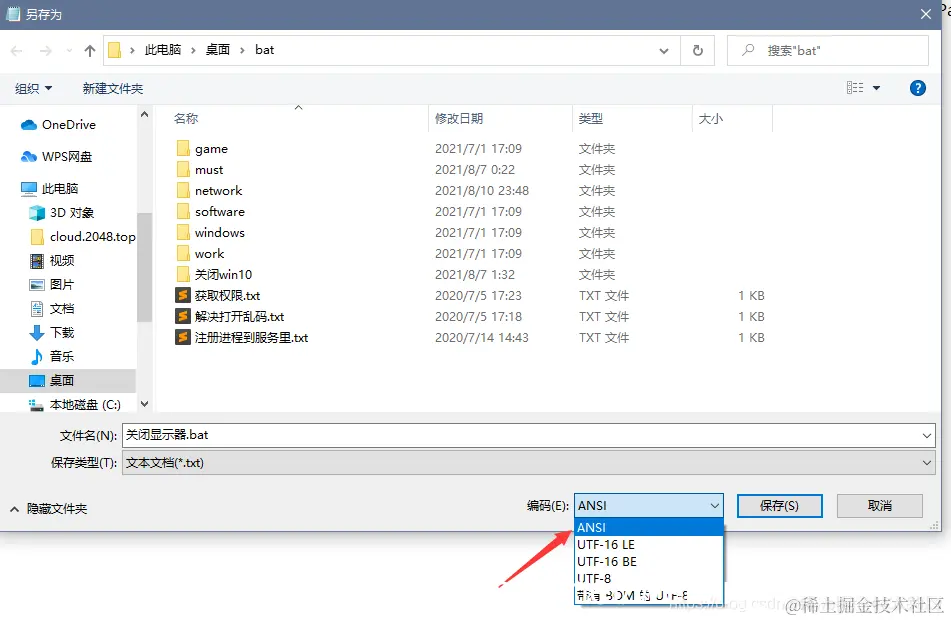951x622 pixels.
Task: Click 新建文件夹 button
Action: (x=113, y=89)
